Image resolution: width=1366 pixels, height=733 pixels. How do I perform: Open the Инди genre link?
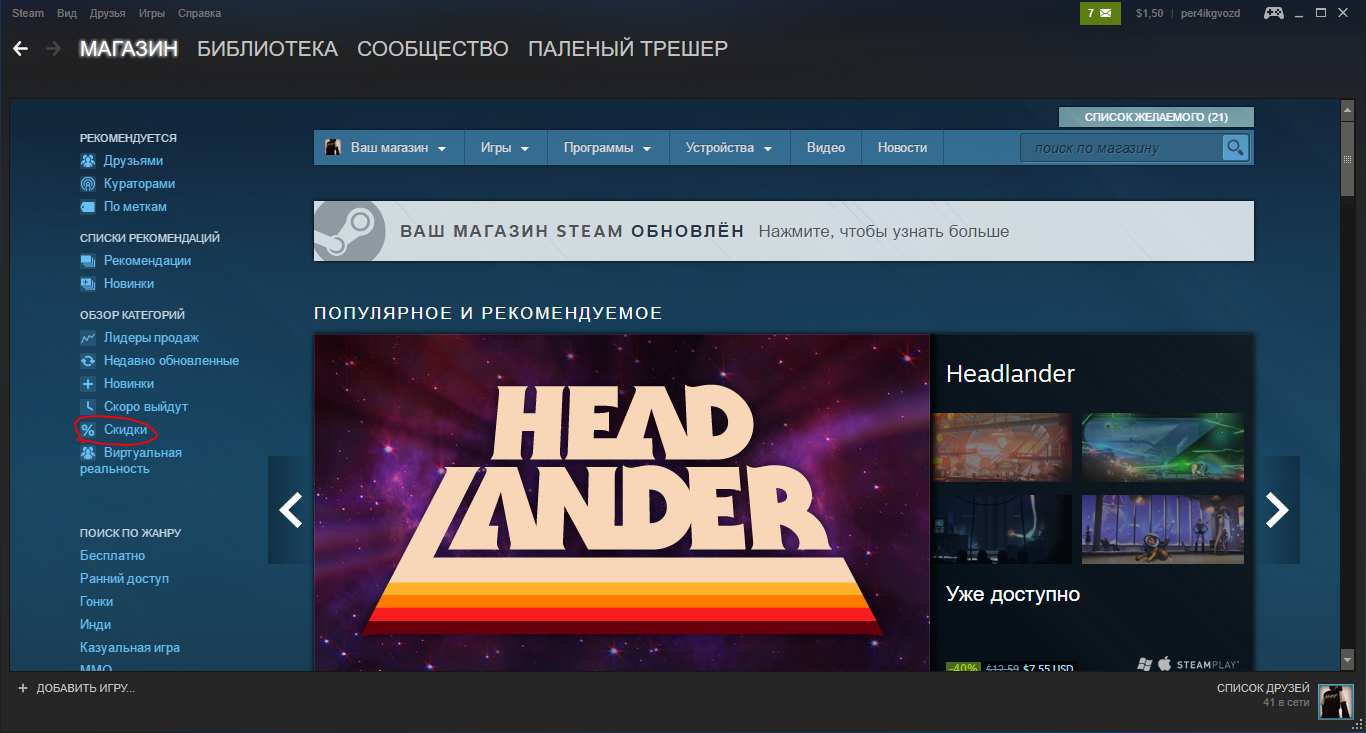click(x=95, y=625)
